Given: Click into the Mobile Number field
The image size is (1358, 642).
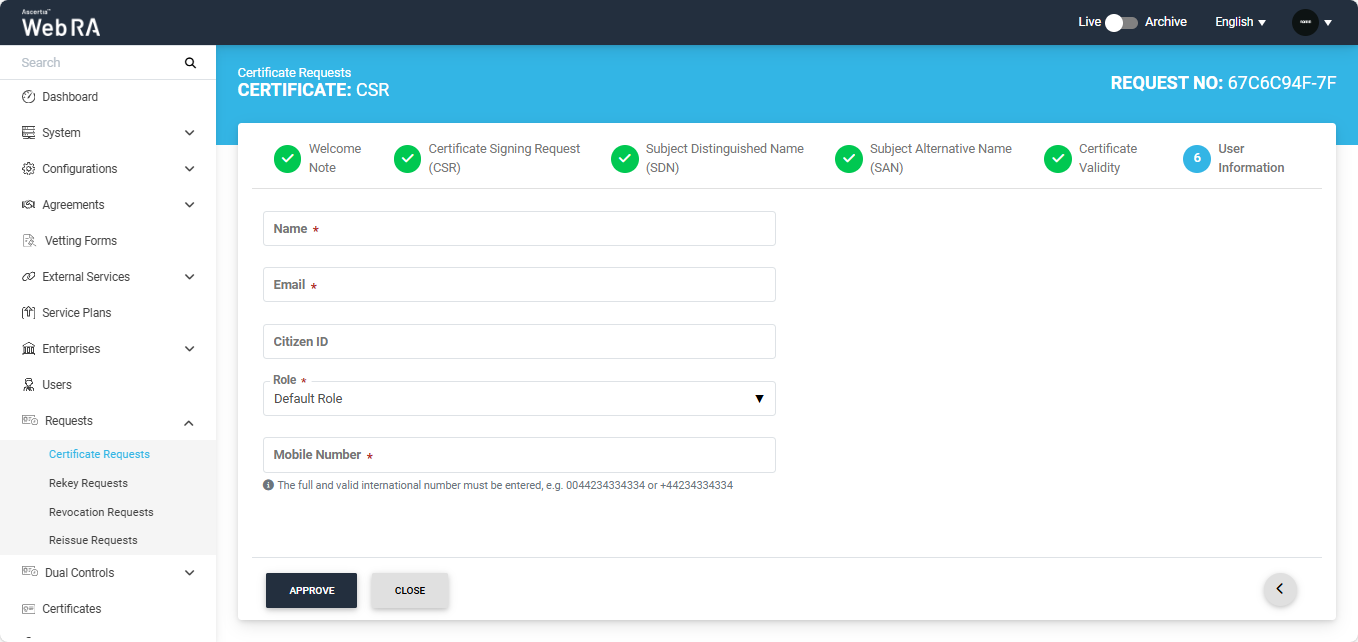Looking at the screenshot, I should coord(518,455).
